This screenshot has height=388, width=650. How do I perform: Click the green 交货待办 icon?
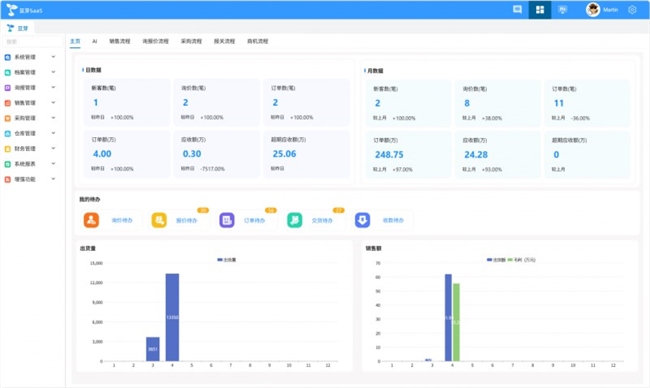tap(295, 220)
